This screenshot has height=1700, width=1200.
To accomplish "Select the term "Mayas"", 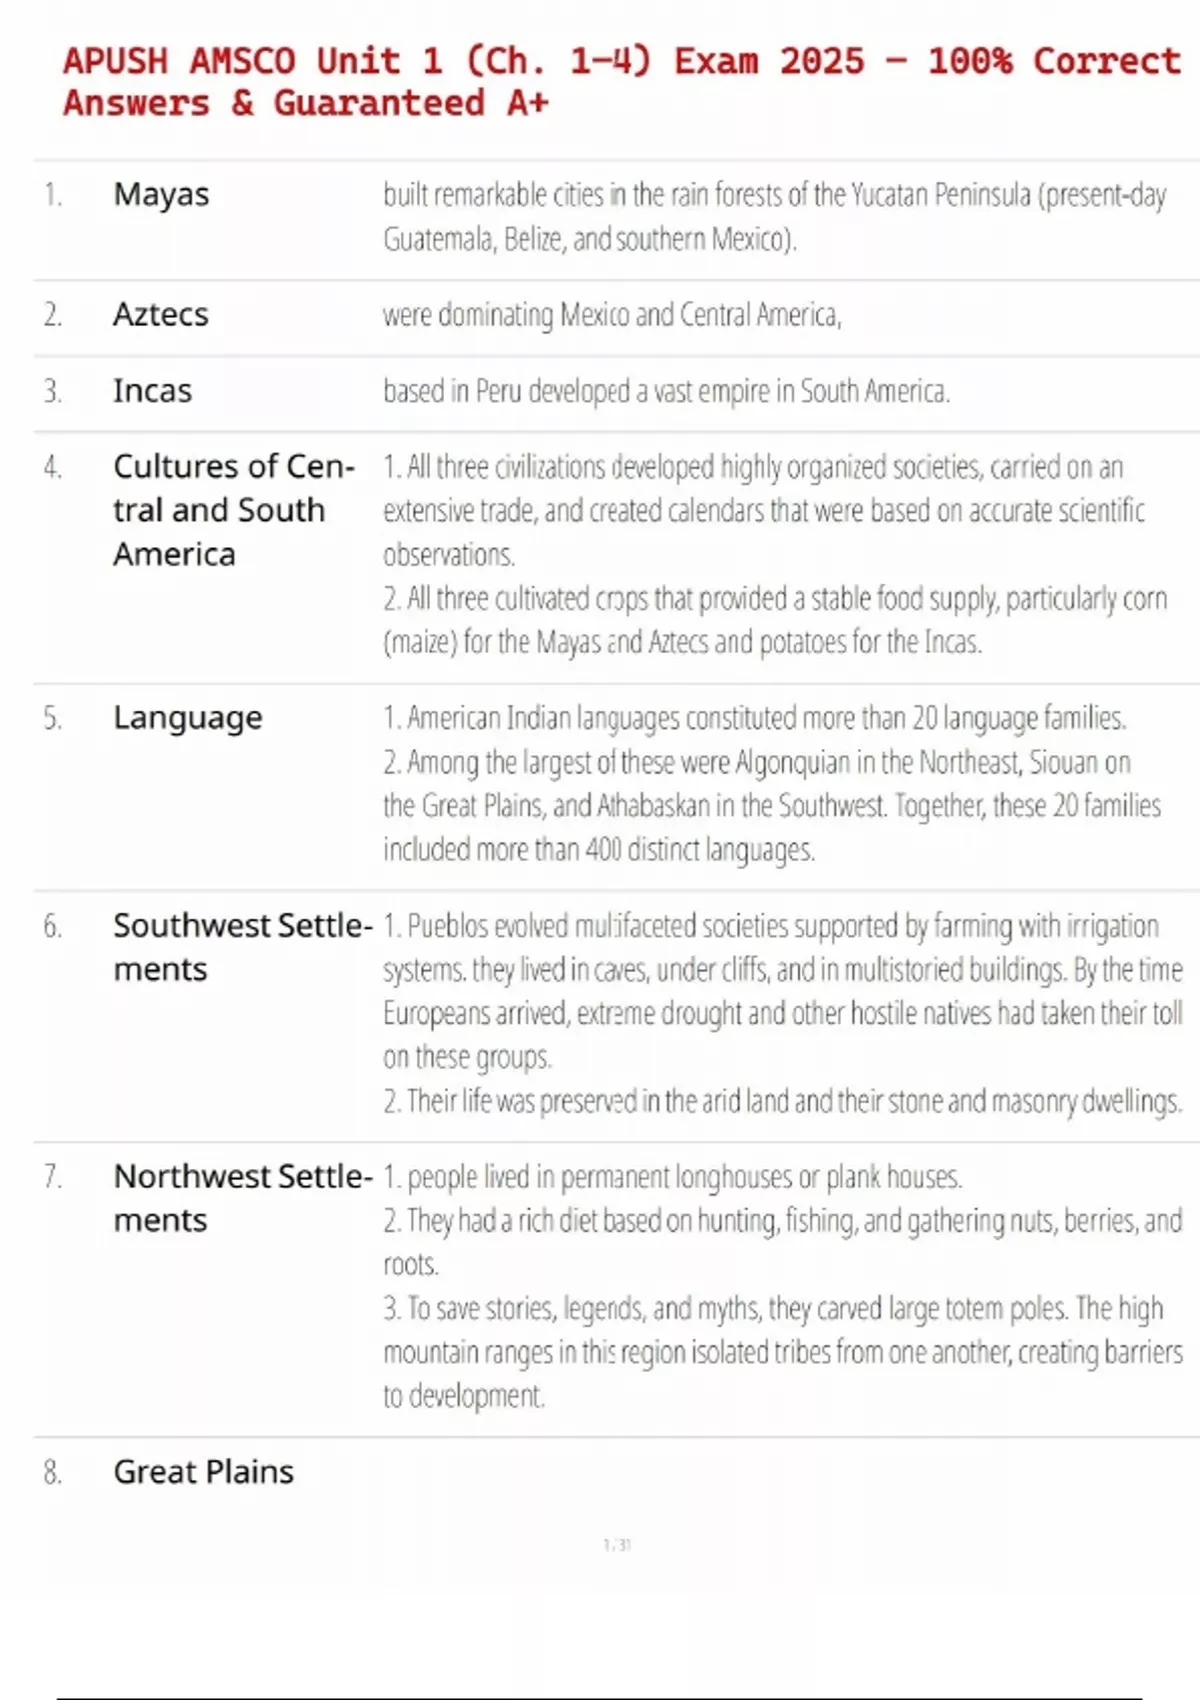I will point(161,194).
